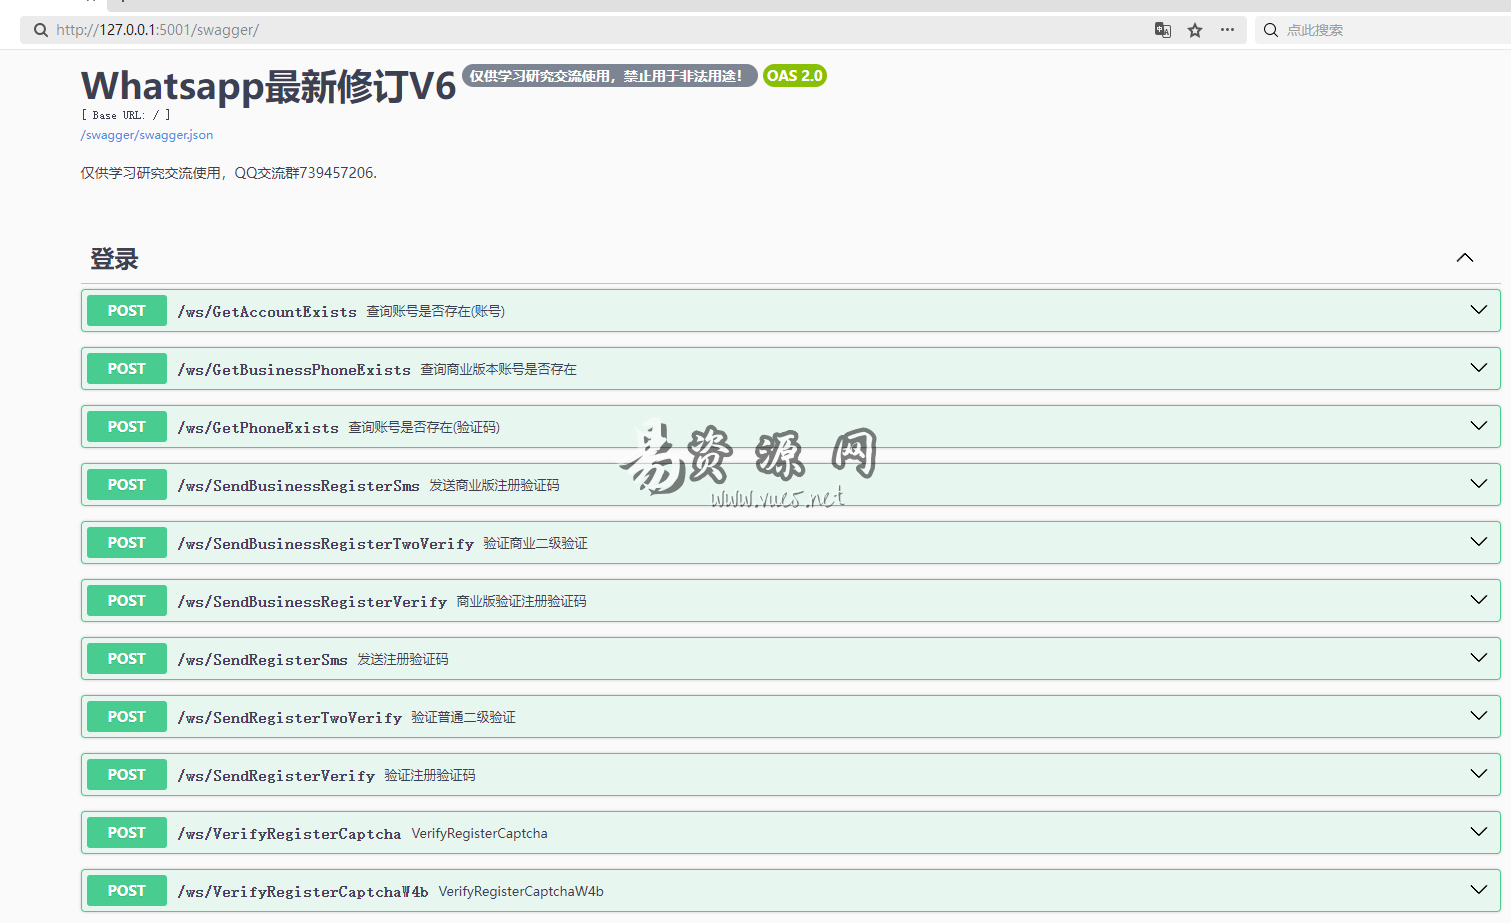Bookmark the page with the star icon
This screenshot has height=923, width=1511.
pos(1195,30)
